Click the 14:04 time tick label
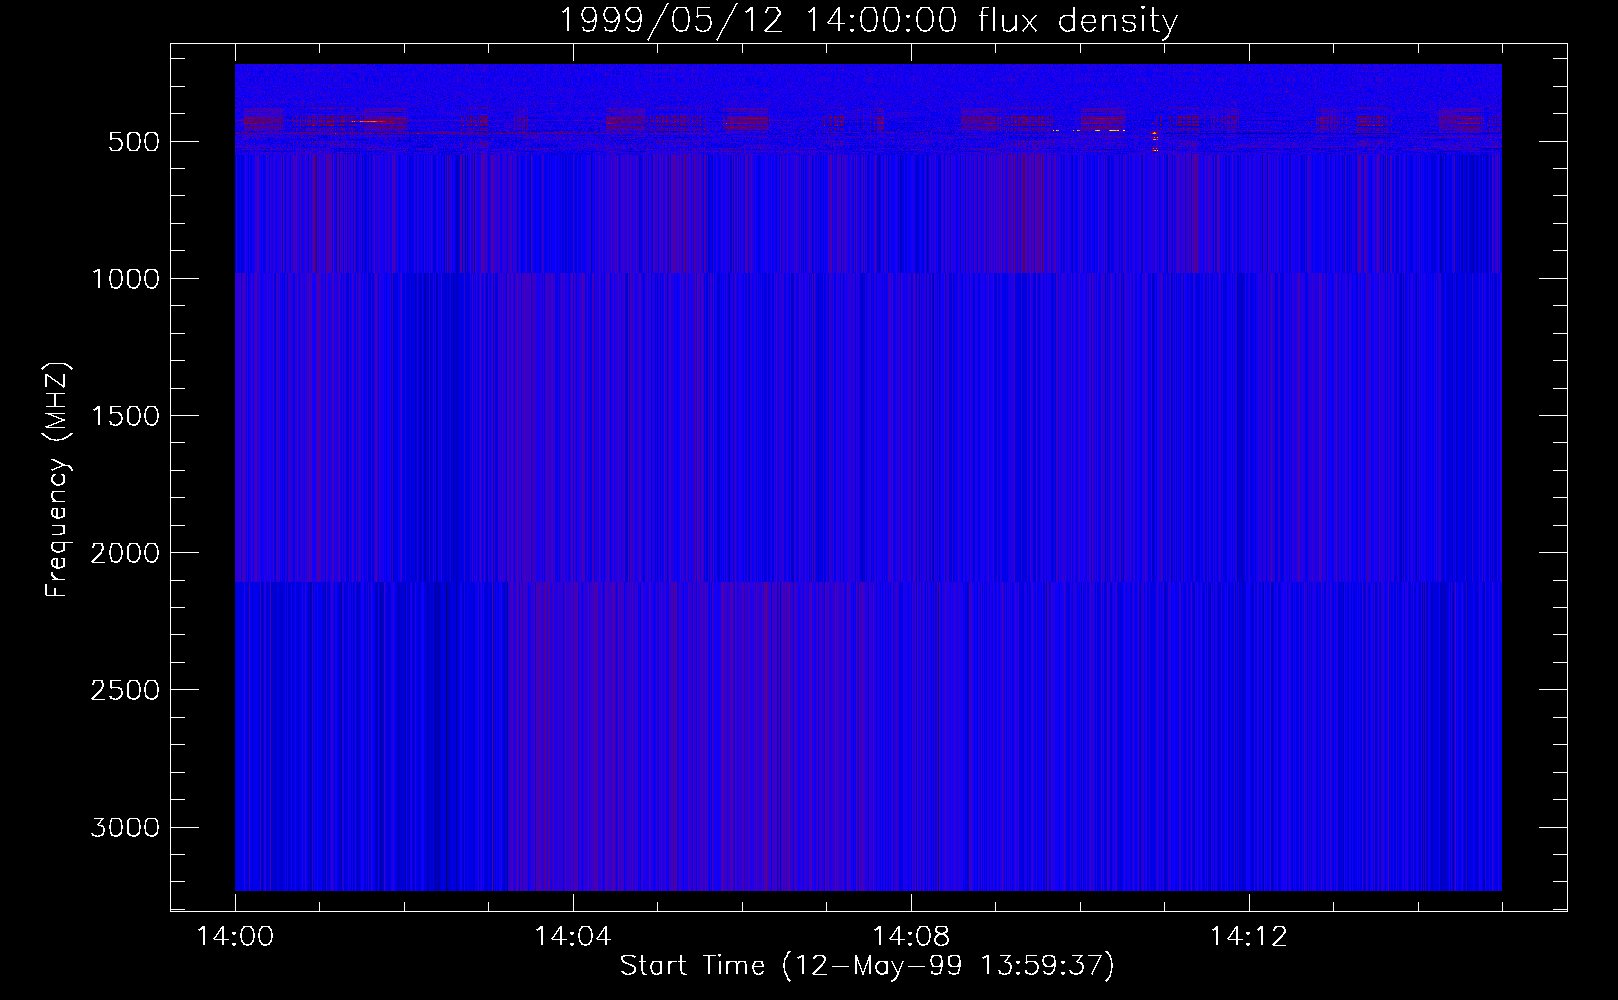The image size is (1618, 1000). coord(572,937)
